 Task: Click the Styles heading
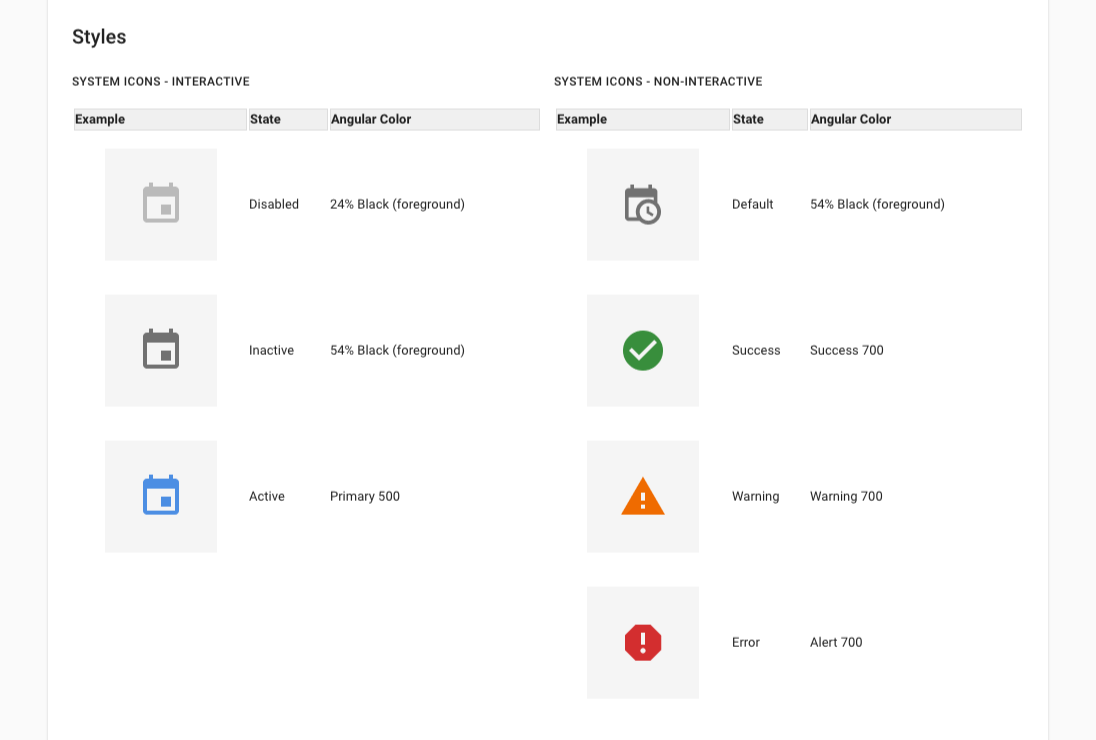(x=98, y=37)
